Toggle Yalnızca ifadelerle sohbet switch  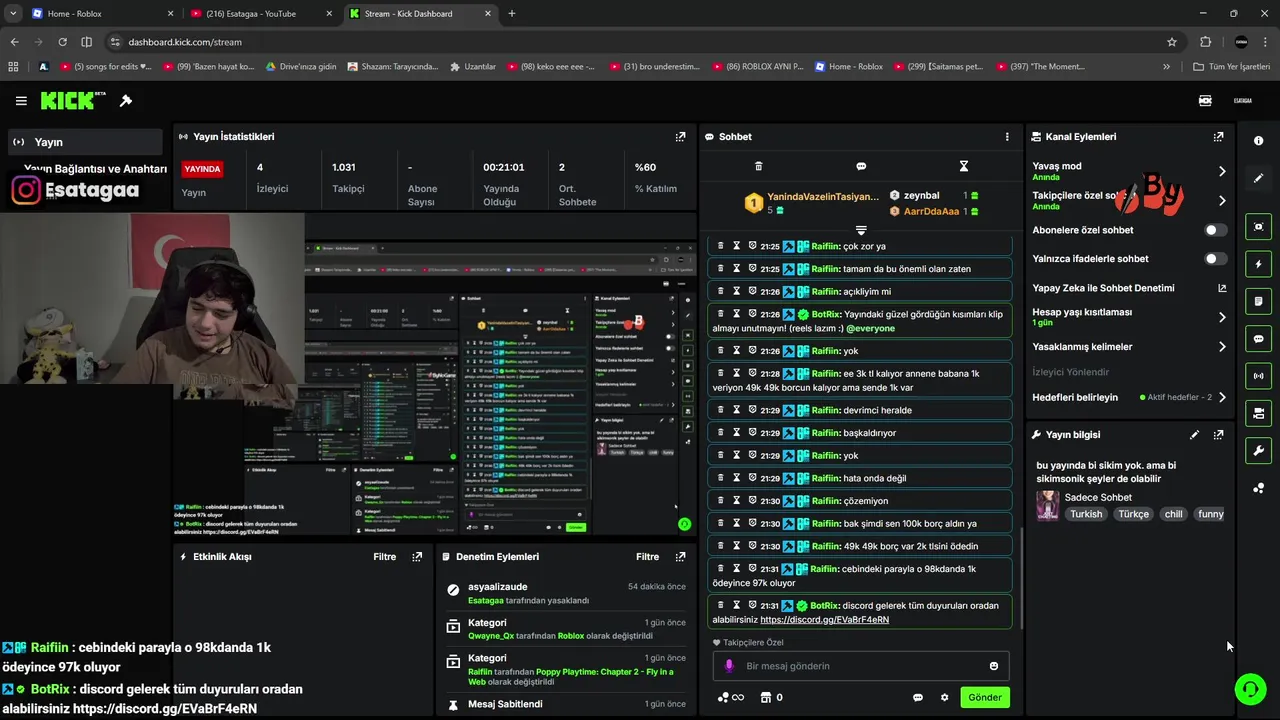1215,259
